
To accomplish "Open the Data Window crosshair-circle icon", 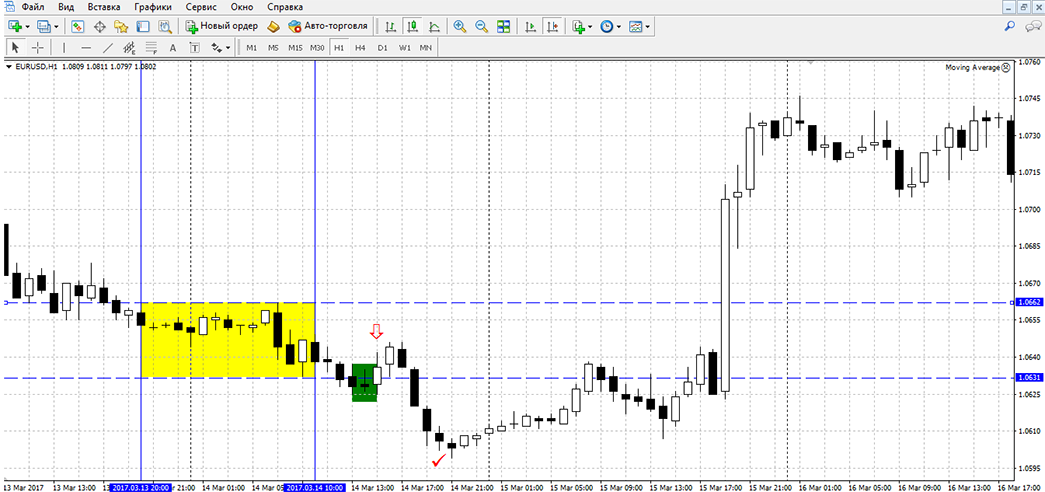I will point(101,27).
